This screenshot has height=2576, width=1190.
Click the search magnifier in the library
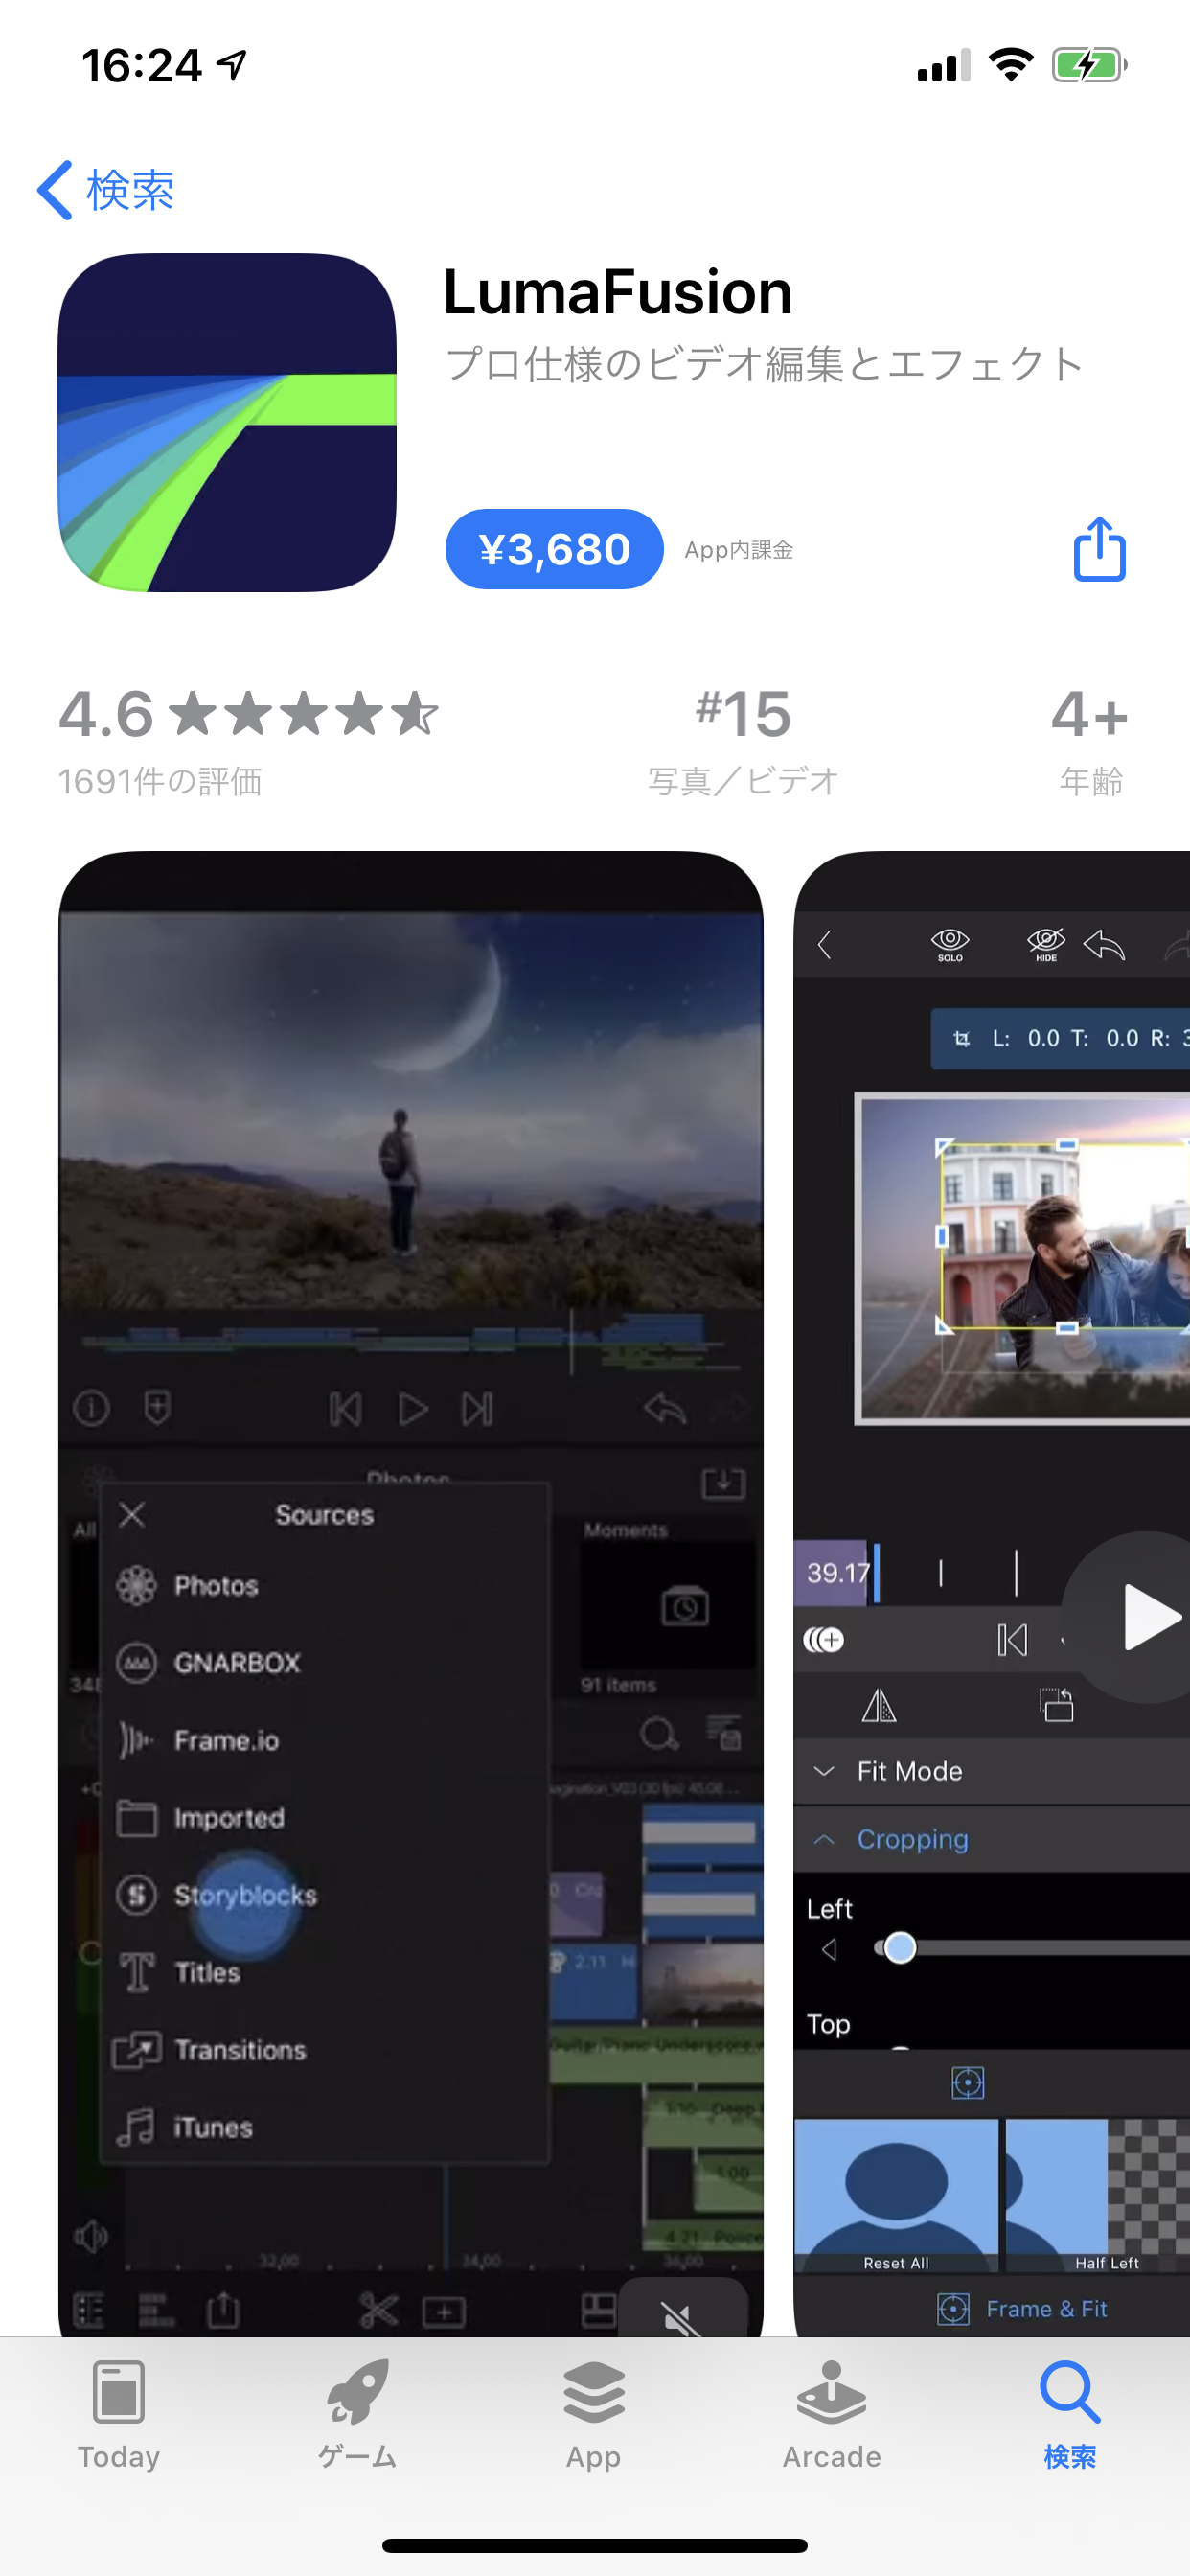pyautogui.click(x=659, y=1733)
